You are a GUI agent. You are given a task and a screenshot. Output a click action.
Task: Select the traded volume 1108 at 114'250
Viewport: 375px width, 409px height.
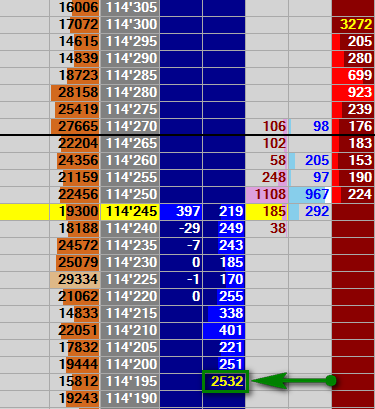(267, 194)
